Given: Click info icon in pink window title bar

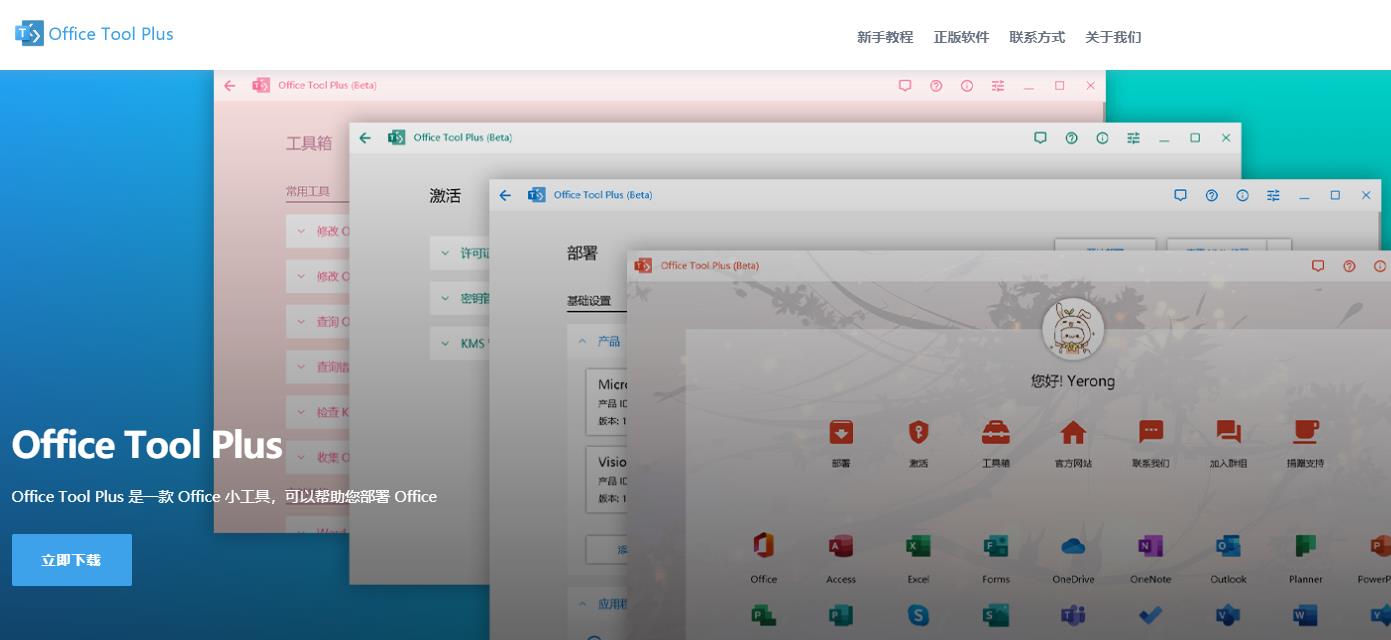Looking at the screenshot, I should point(967,86).
